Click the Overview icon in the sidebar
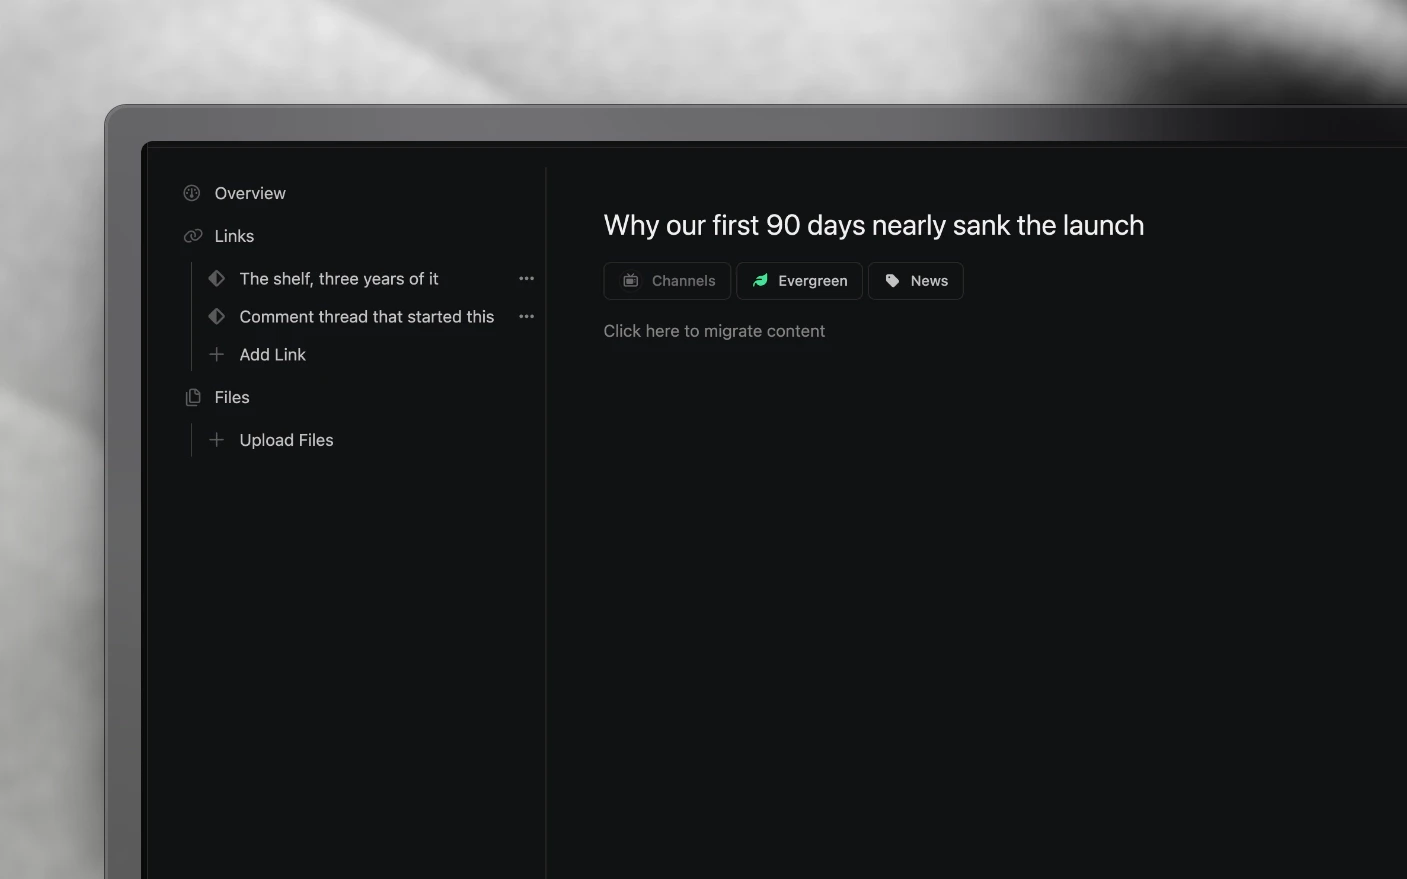This screenshot has width=1407, height=879. [192, 193]
